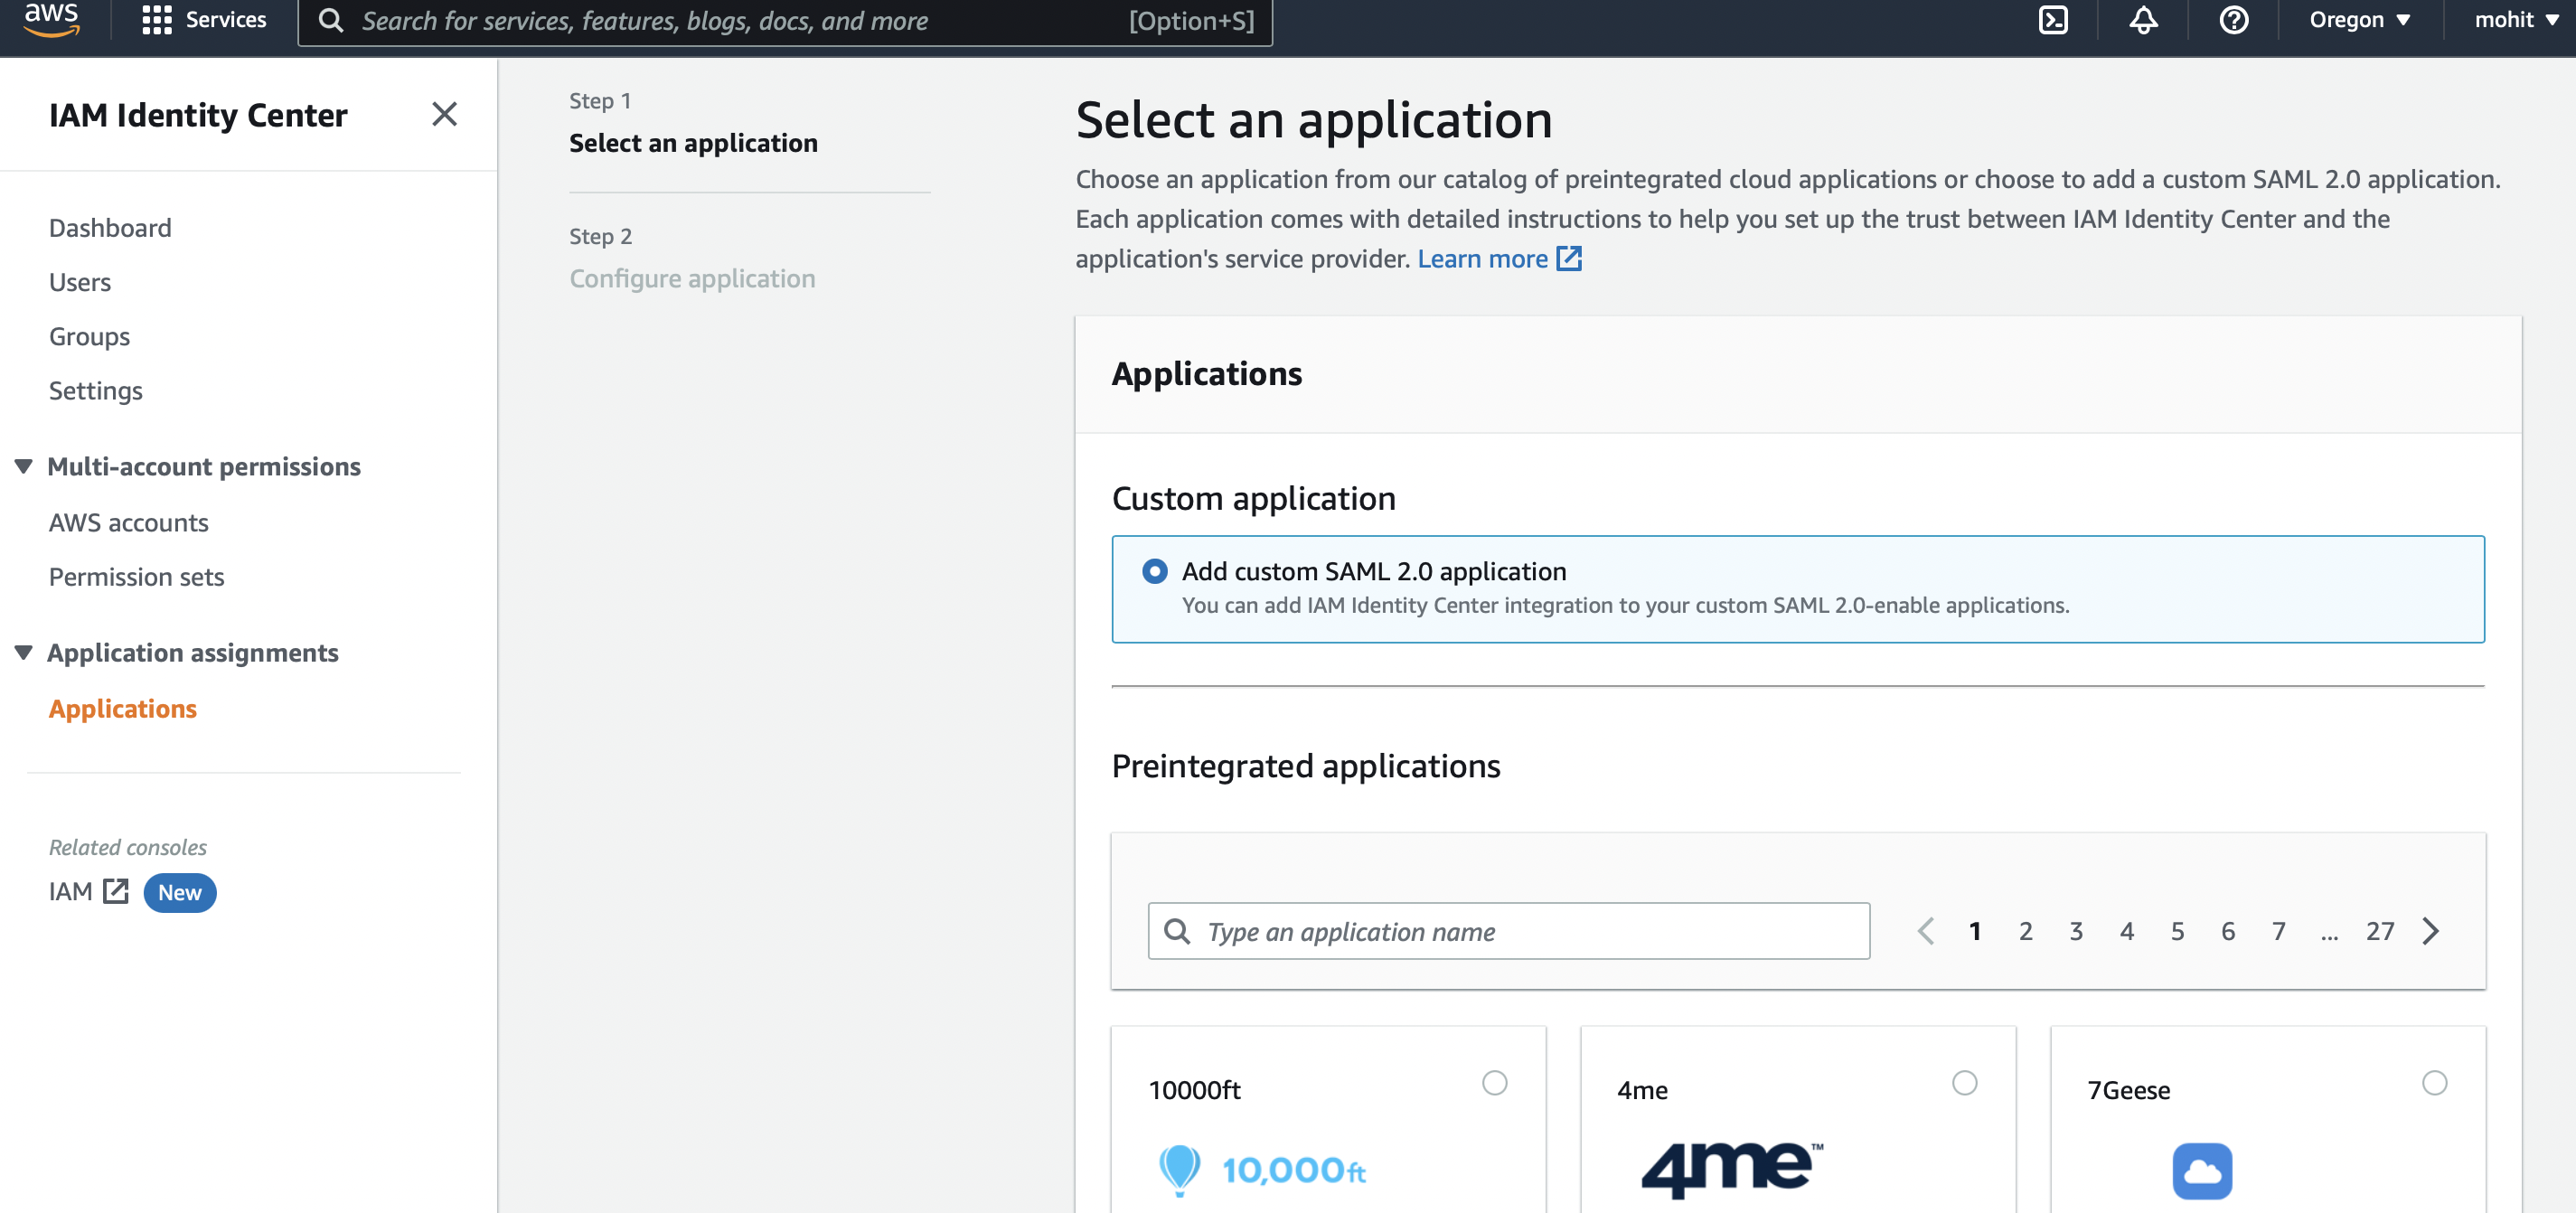The height and width of the screenshot is (1213, 2576).
Task: Open the Oregon region dropdown
Action: tap(2356, 20)
